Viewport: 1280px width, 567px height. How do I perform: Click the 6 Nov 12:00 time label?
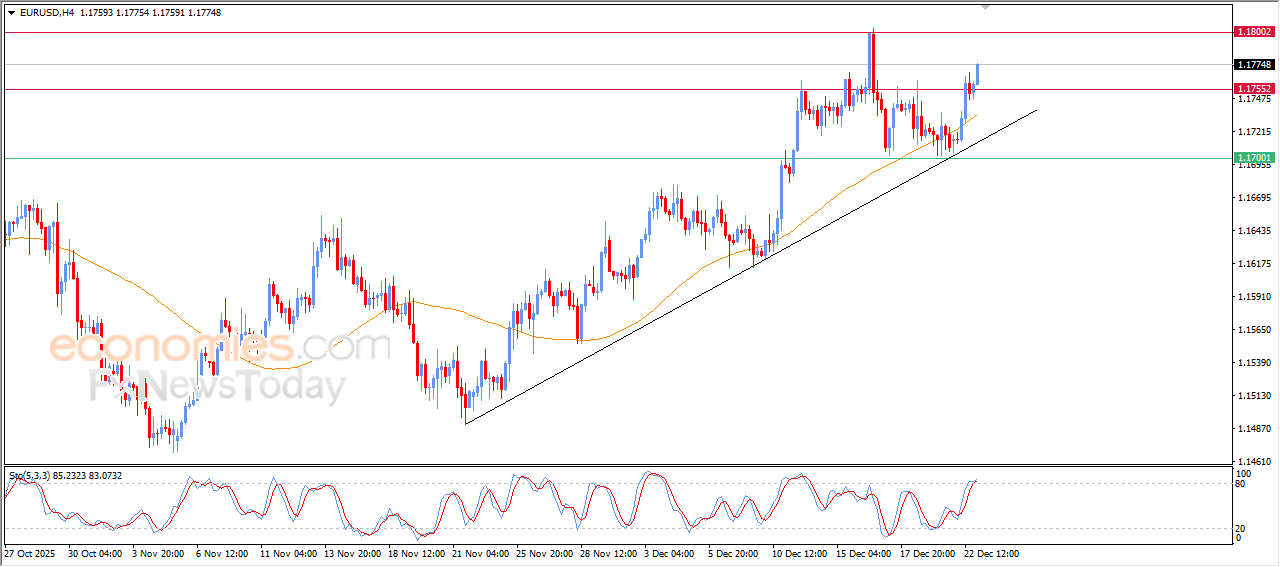(x=222, y=552)
